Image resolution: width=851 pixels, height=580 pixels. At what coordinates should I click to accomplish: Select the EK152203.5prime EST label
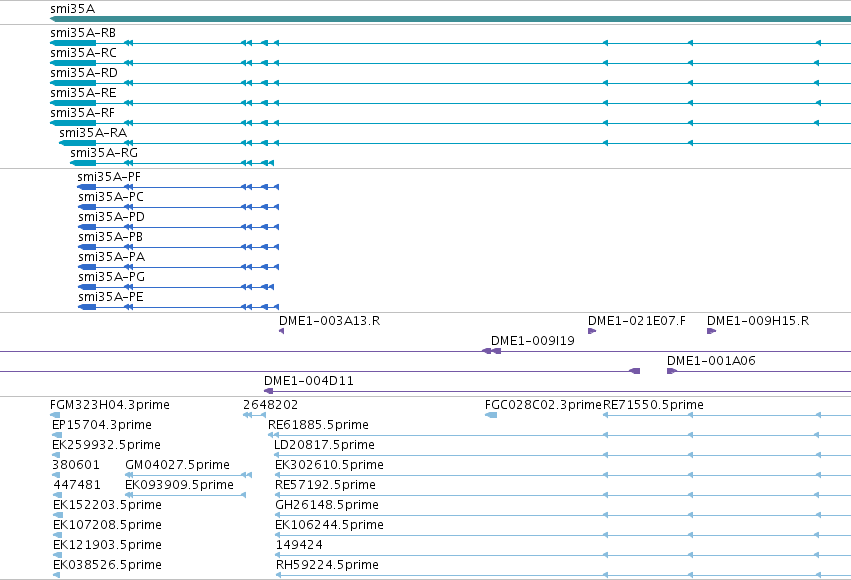pyautogui.click(x=107, y=505)
